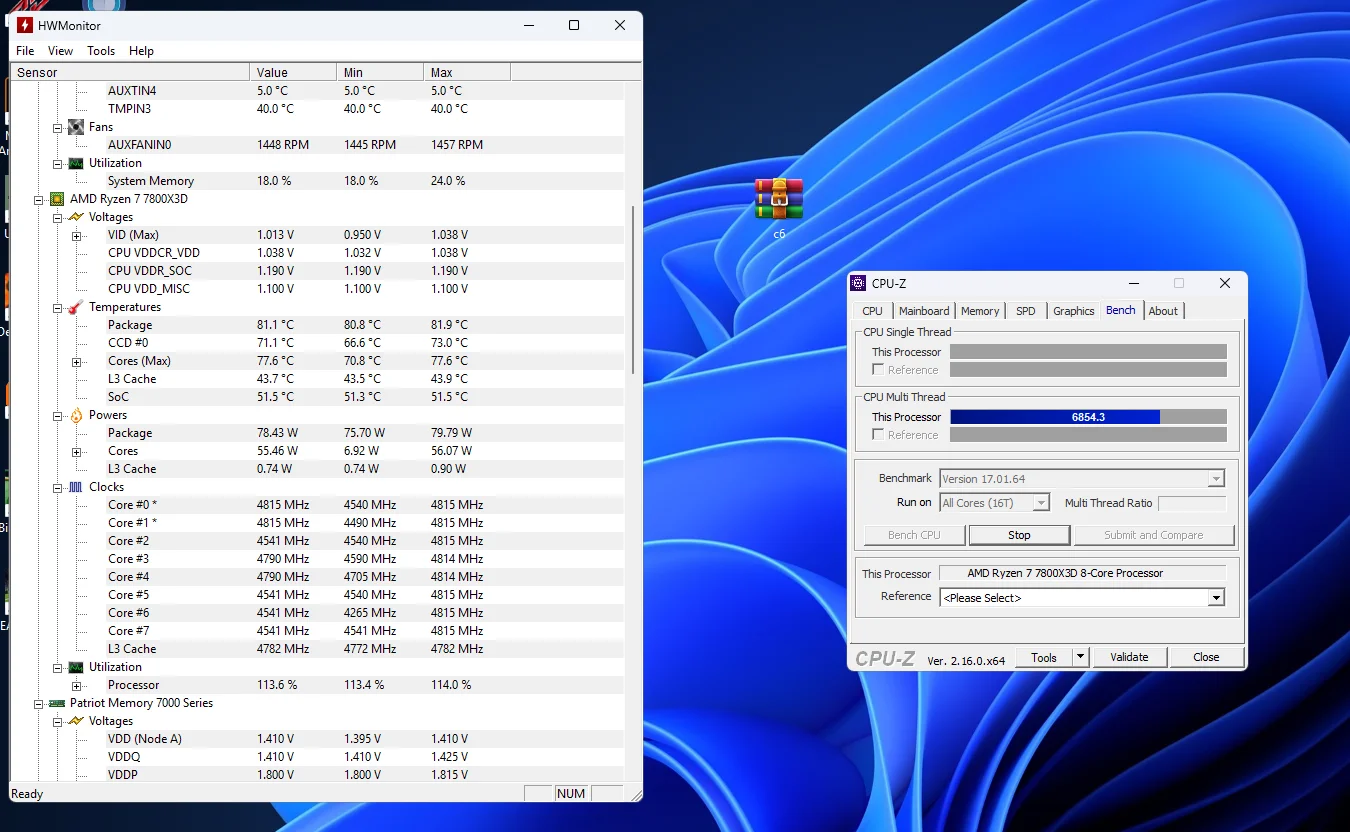This screenshot has width=1350, height=832.
Task: Stop the running CPU benchmark
Action: [1019, 535]
